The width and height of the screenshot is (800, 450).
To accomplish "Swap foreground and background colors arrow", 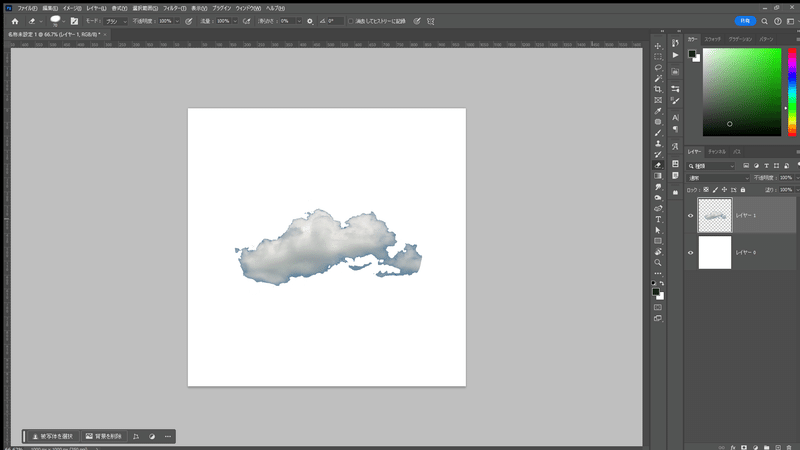I will click(x=662, y=283).
